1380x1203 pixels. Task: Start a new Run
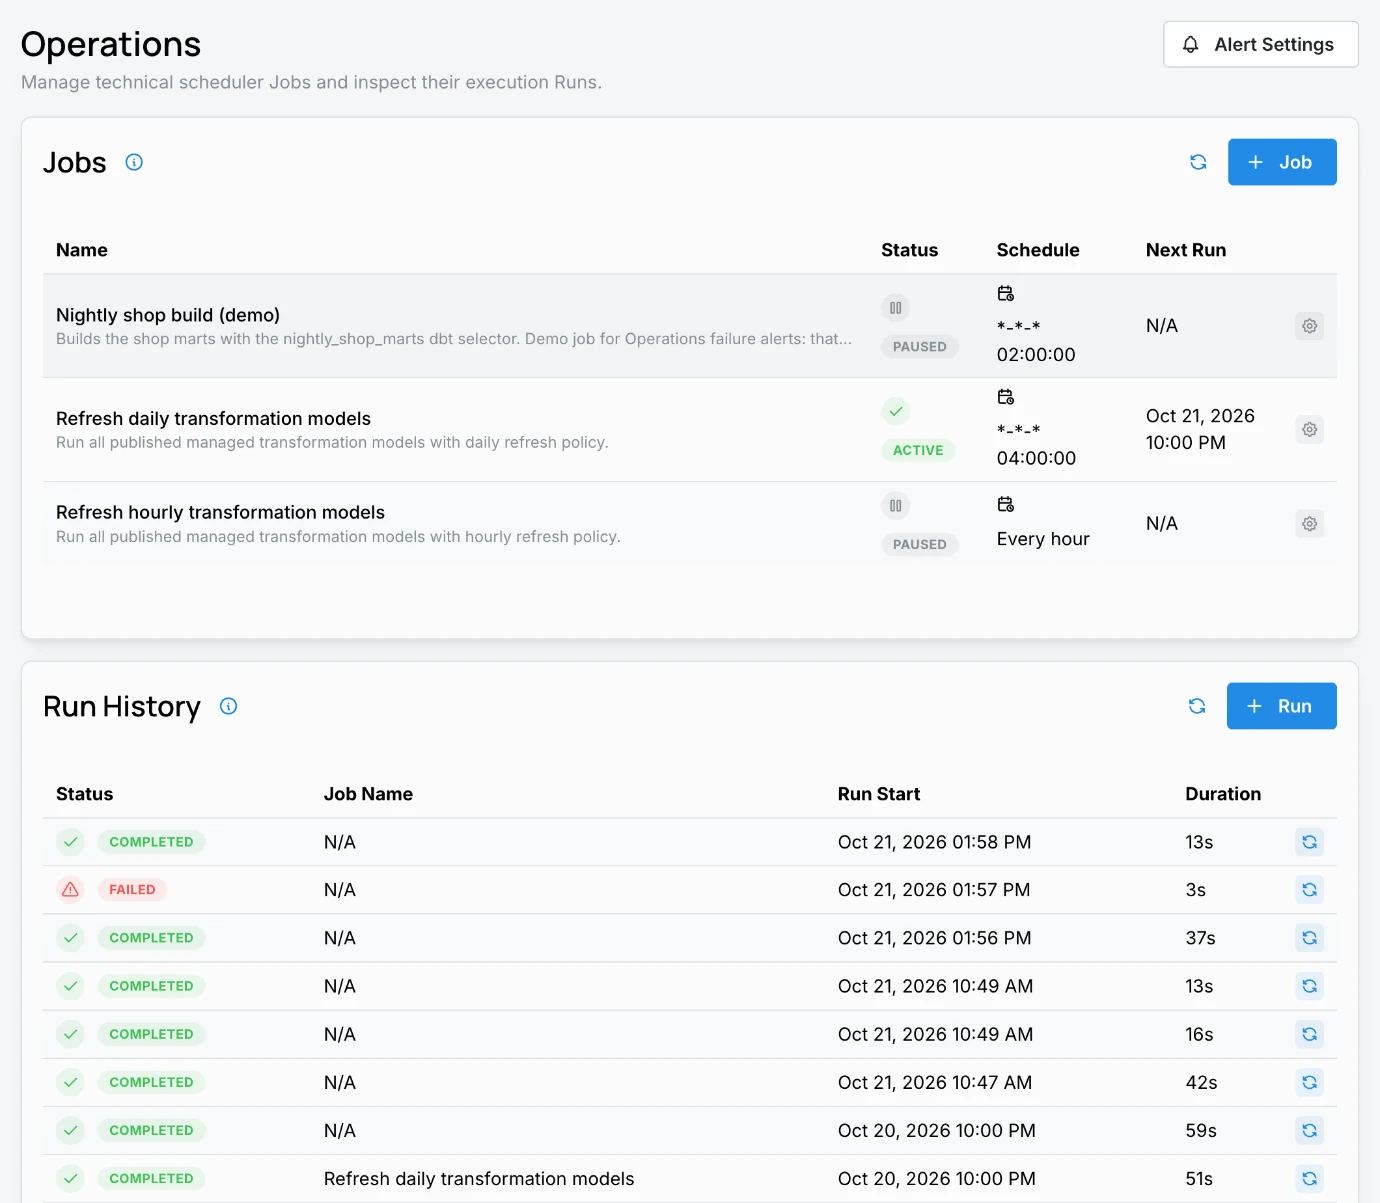tap(1281, 706)
